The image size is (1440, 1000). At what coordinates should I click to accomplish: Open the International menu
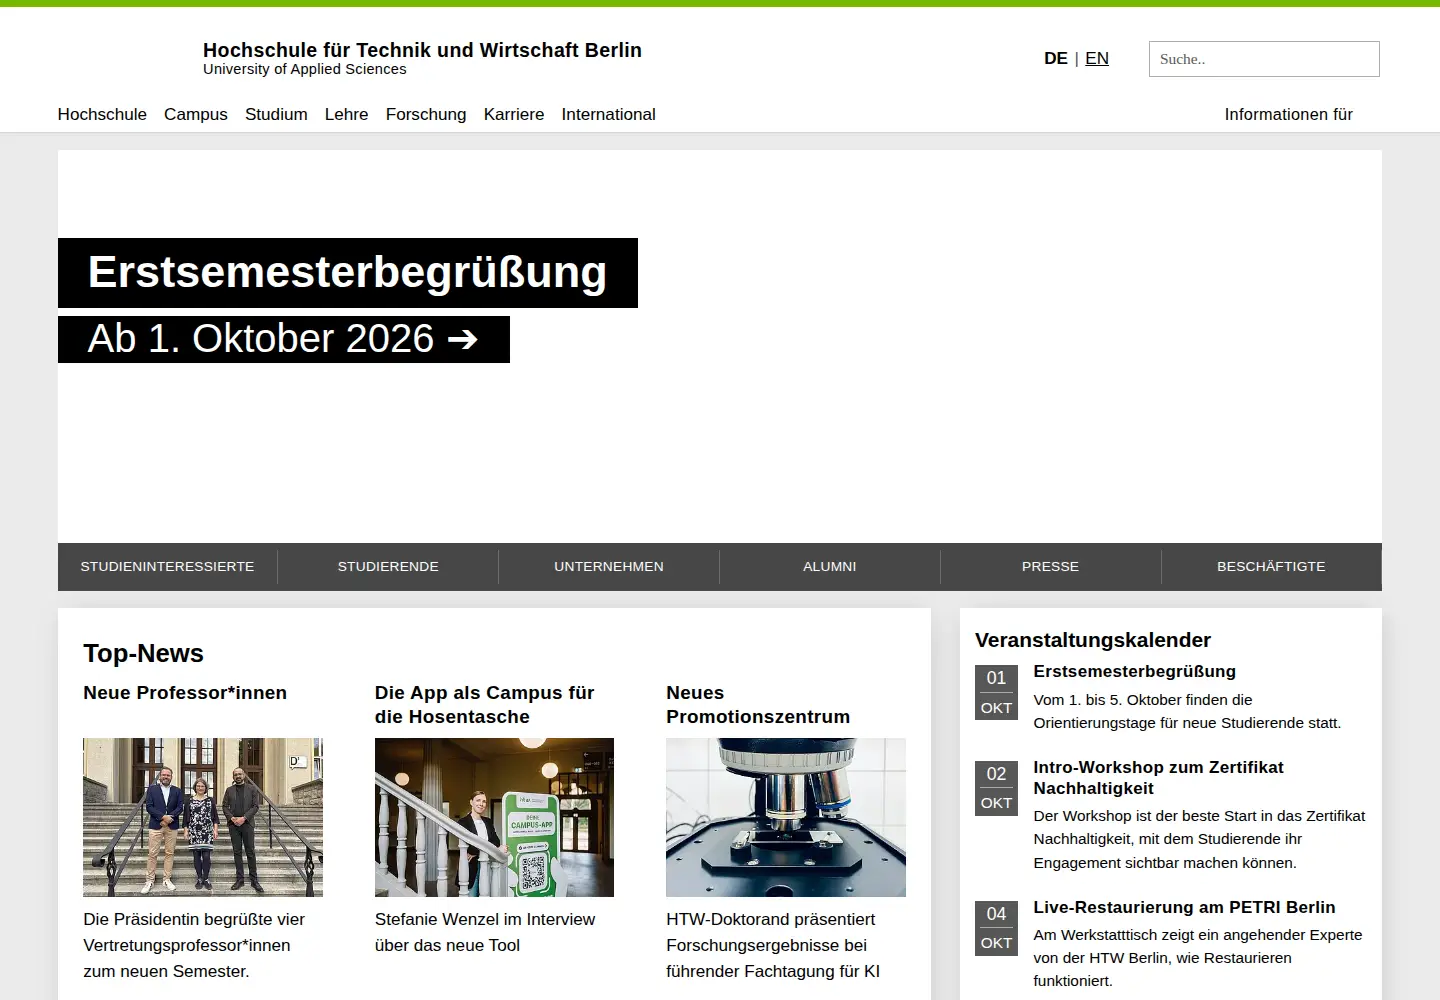click(608, 114)
